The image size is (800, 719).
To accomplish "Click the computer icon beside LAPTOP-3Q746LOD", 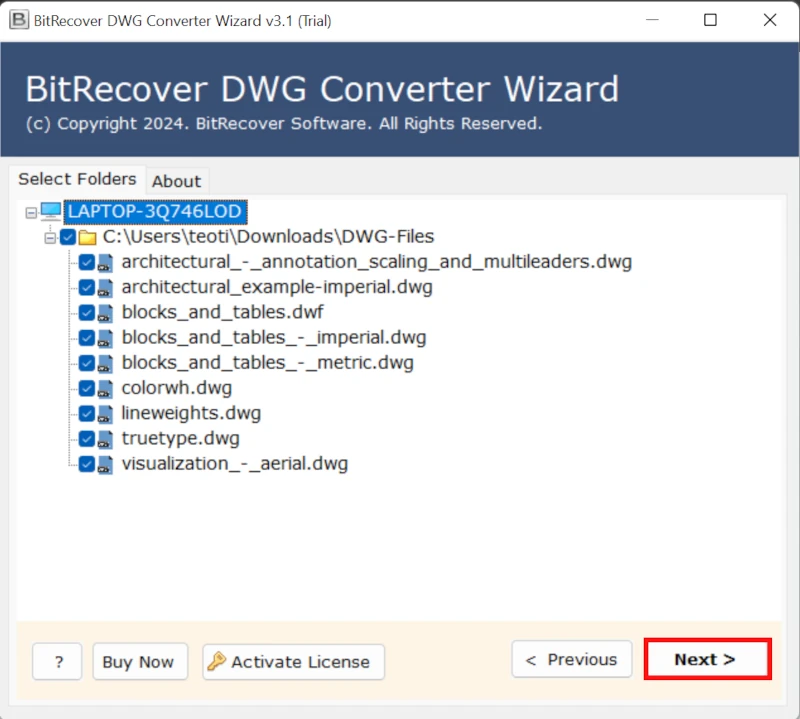I will click(x=52, y=211).
